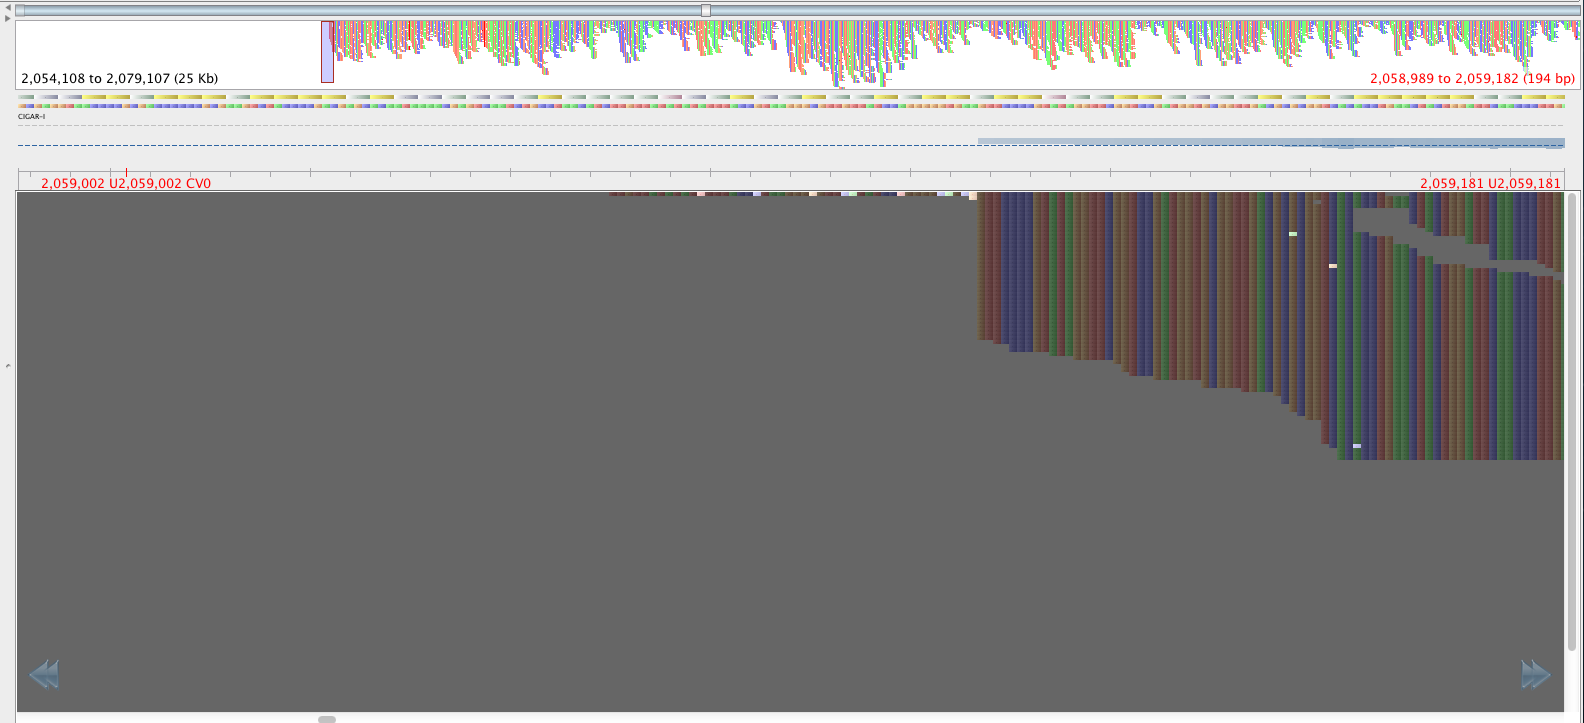Click the small right-pointing arrow at top-left

click(x=8, y=18)
